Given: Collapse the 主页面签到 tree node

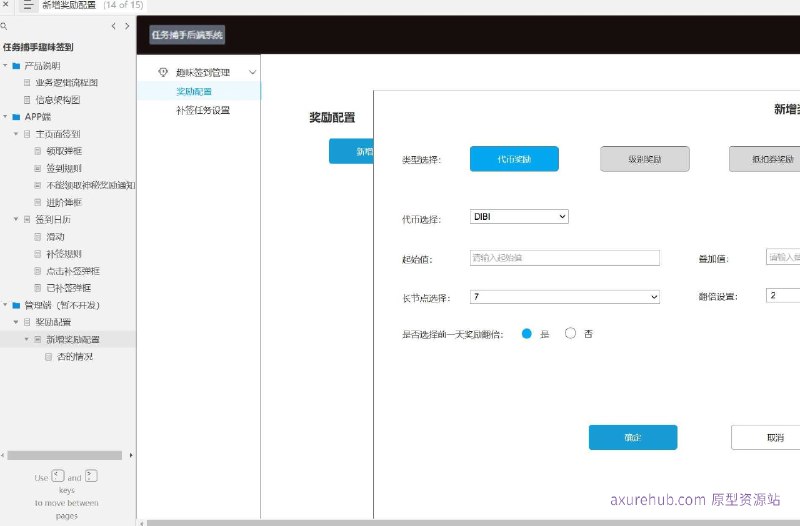Looking at the screenshot, I should (16, 134).
